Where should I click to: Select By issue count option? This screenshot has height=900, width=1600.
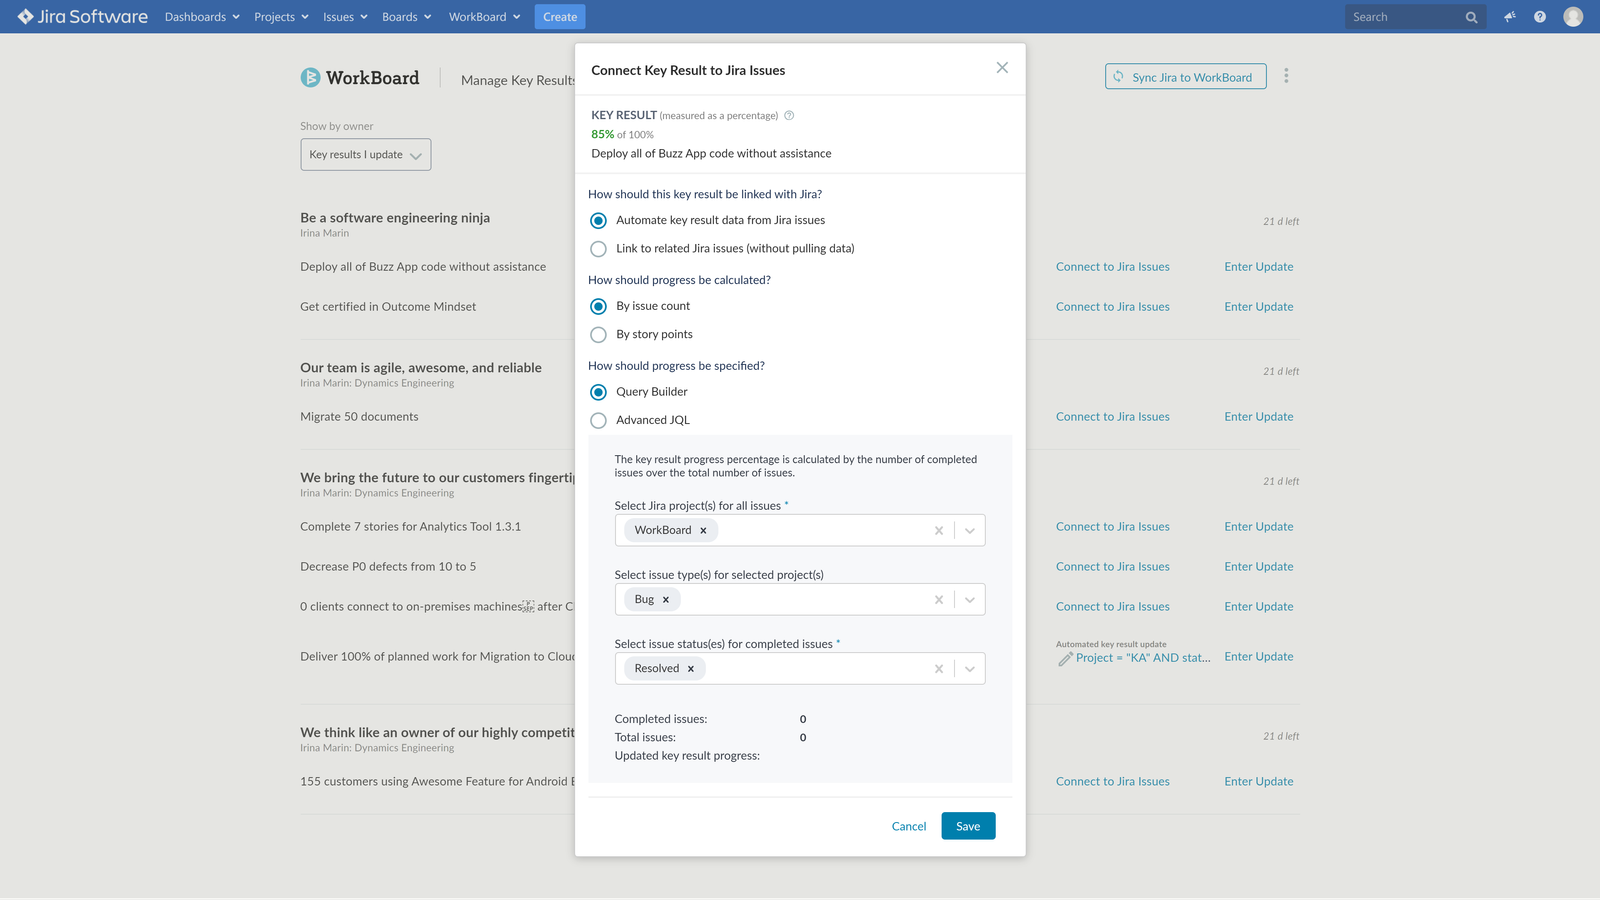click(598, 306)
